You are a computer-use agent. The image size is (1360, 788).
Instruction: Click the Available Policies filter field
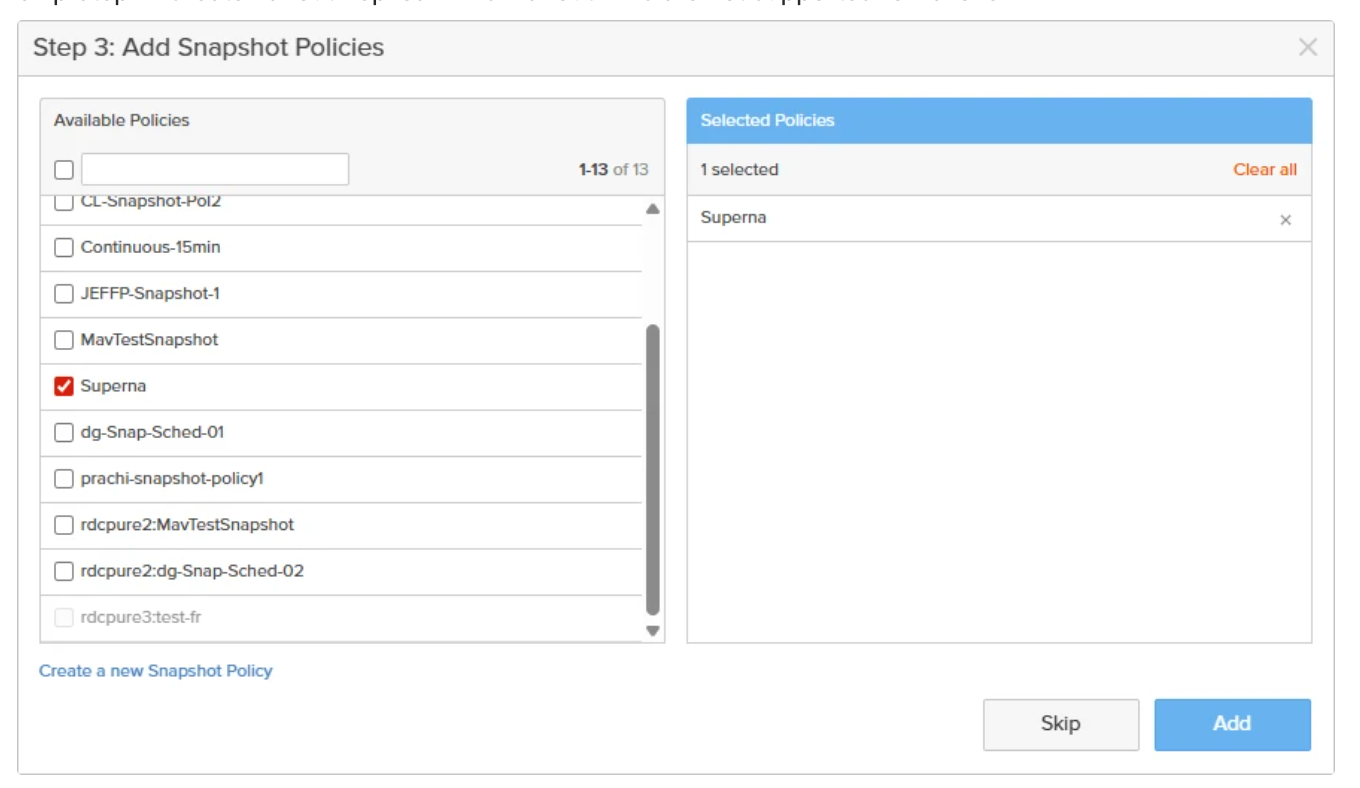(215, 169)
